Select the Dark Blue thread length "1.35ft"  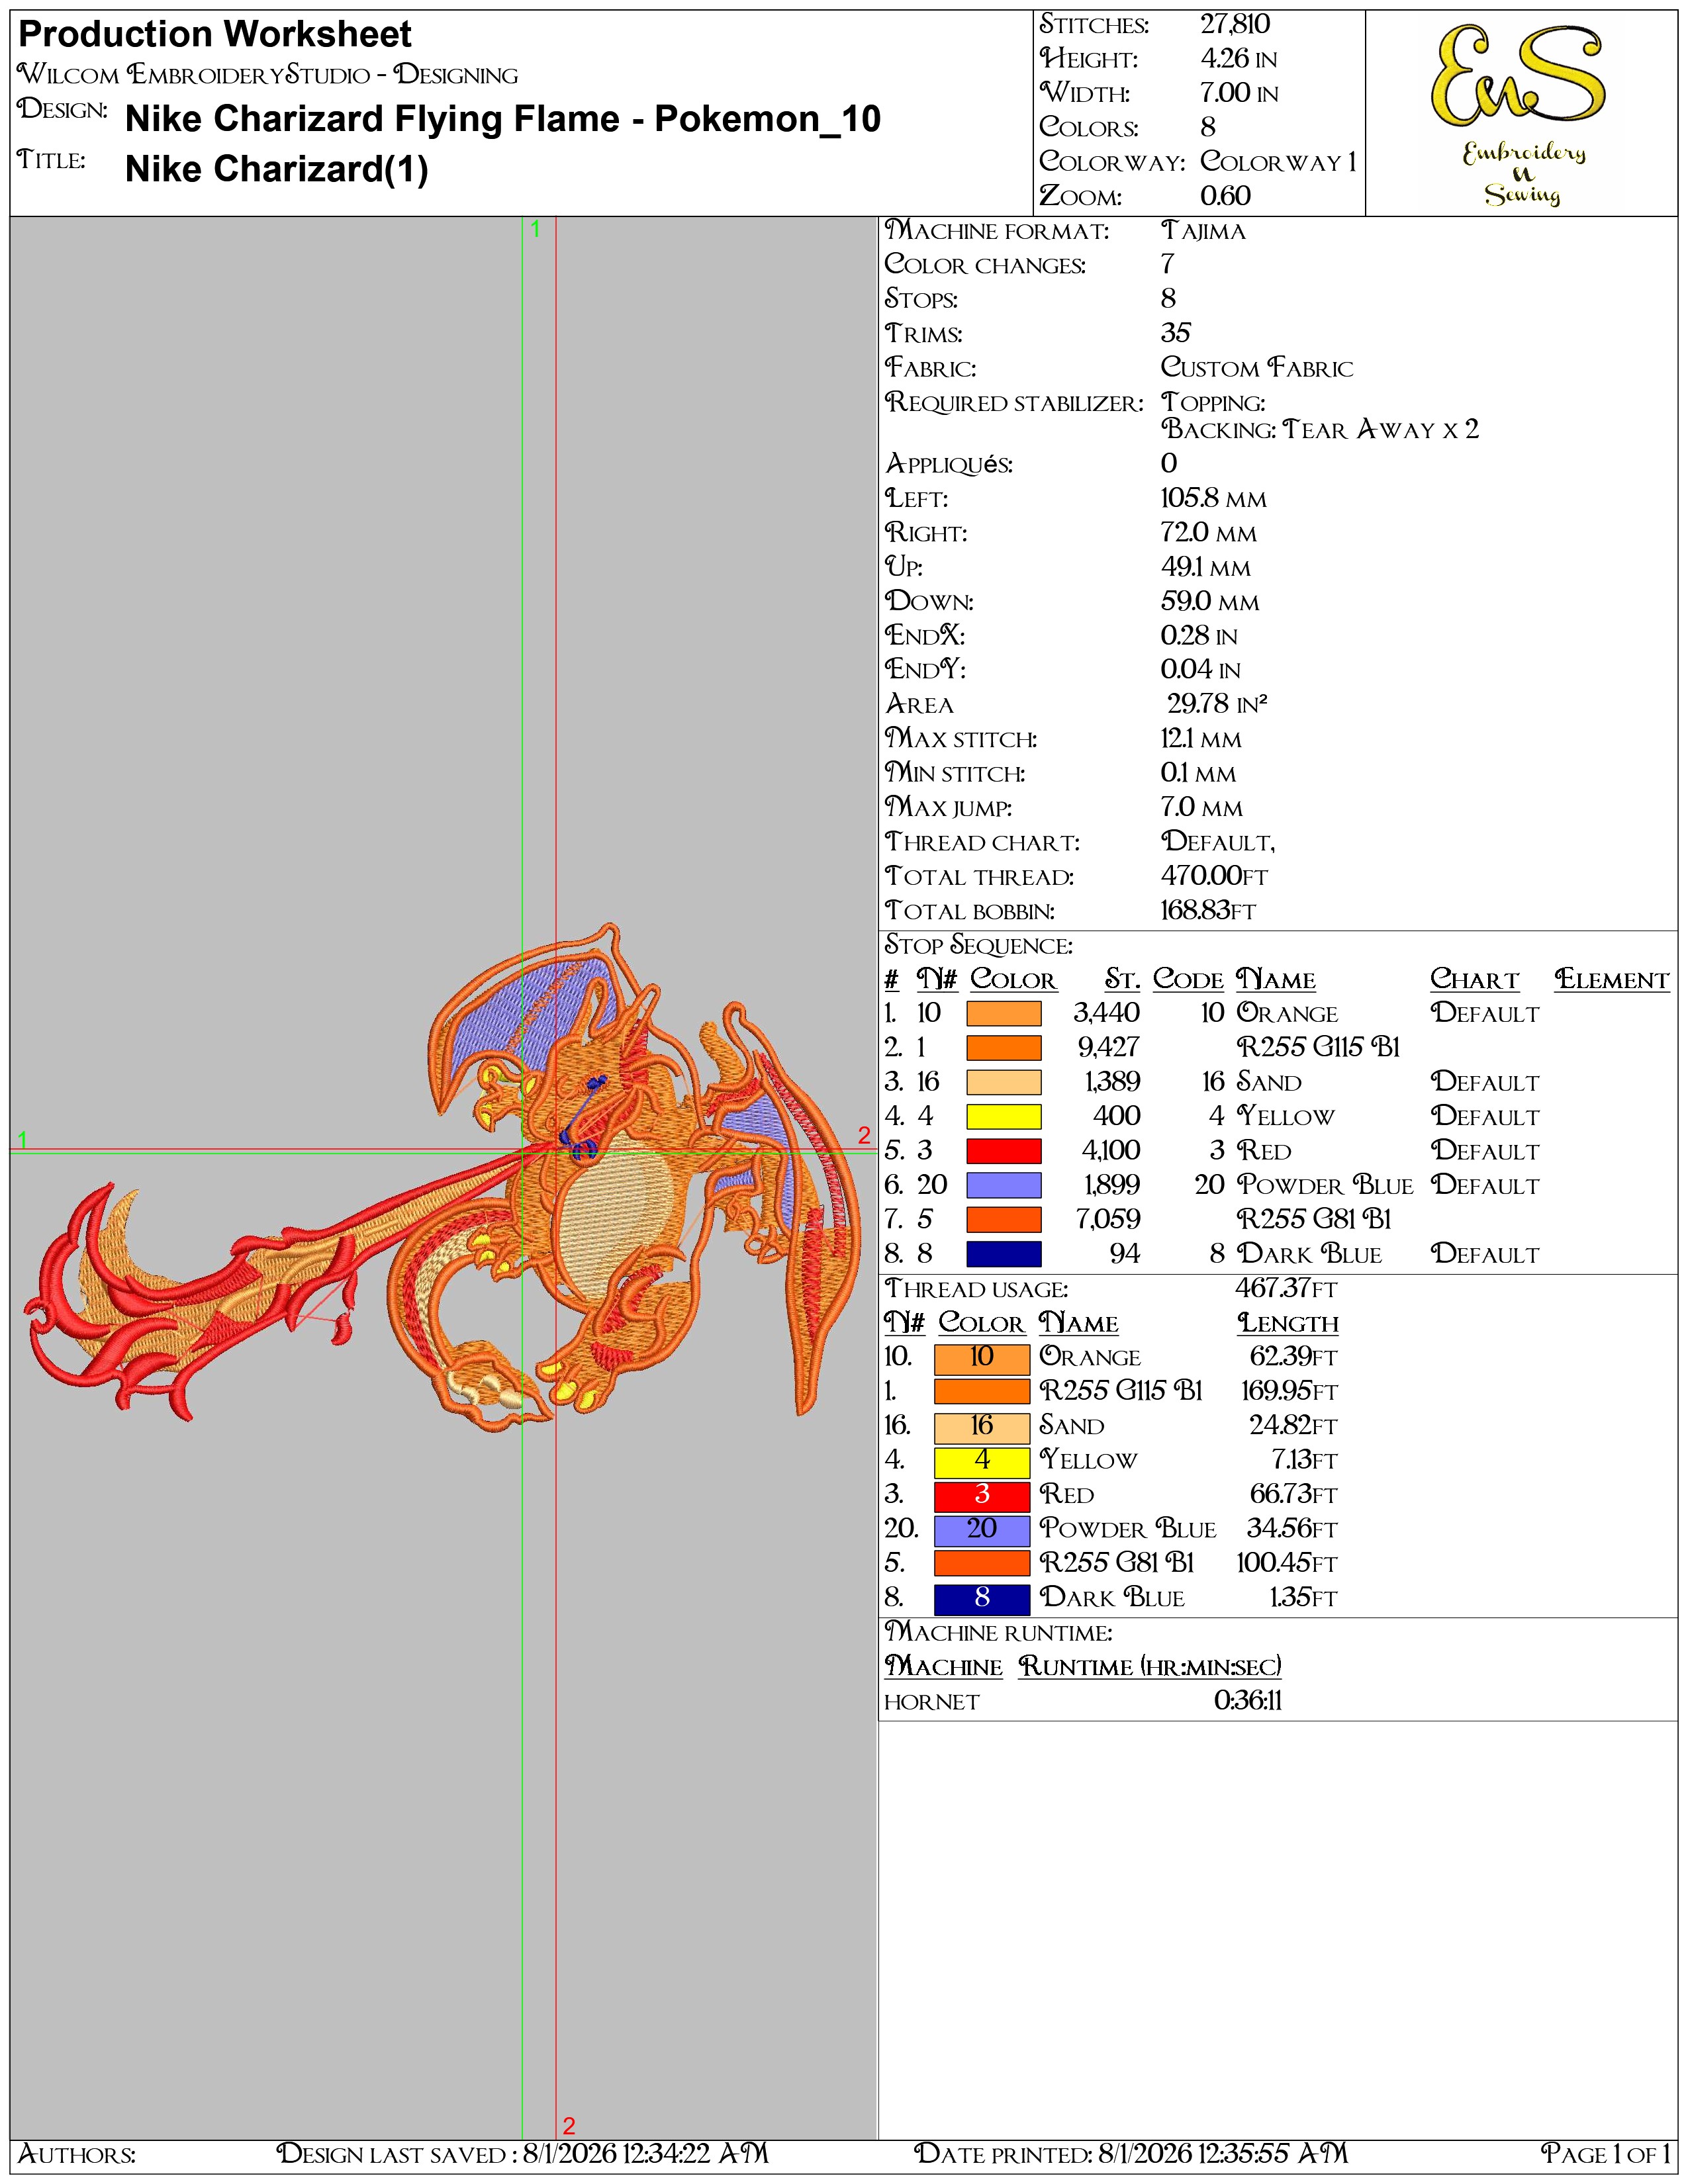pos(1303,1598)
